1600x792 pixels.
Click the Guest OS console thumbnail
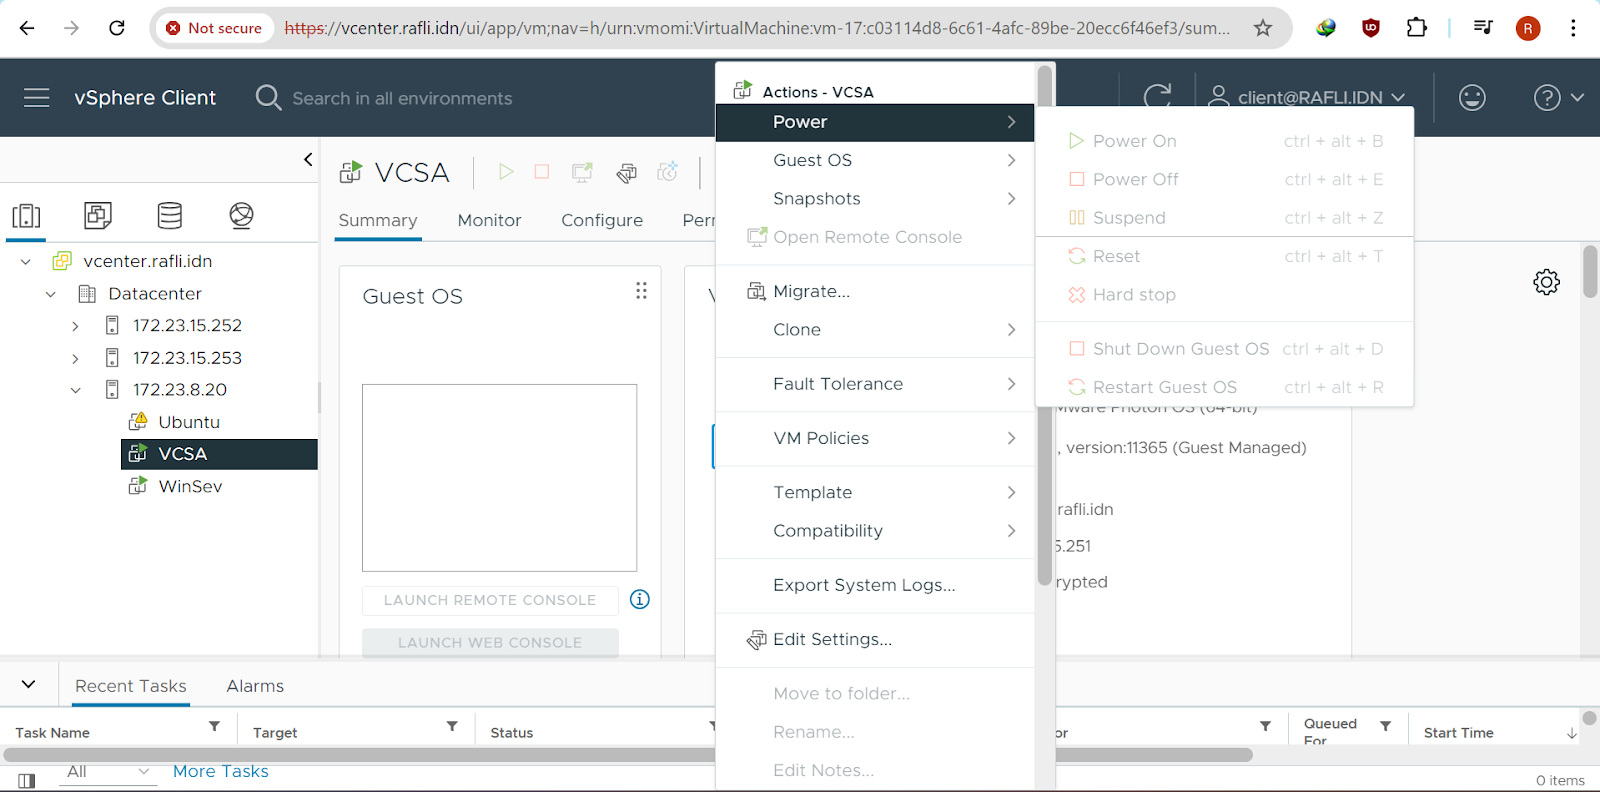click(x=499, y=477)
